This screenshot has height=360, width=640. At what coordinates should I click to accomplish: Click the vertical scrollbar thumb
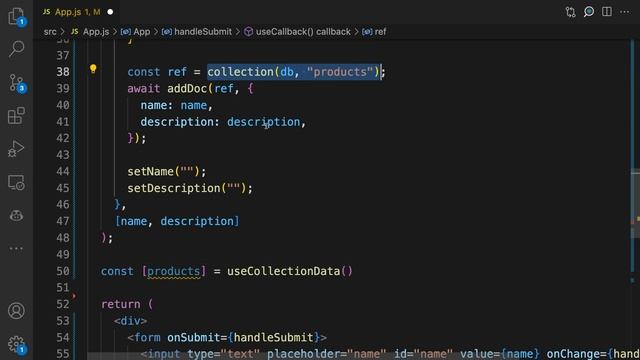[x=635, y=203]
